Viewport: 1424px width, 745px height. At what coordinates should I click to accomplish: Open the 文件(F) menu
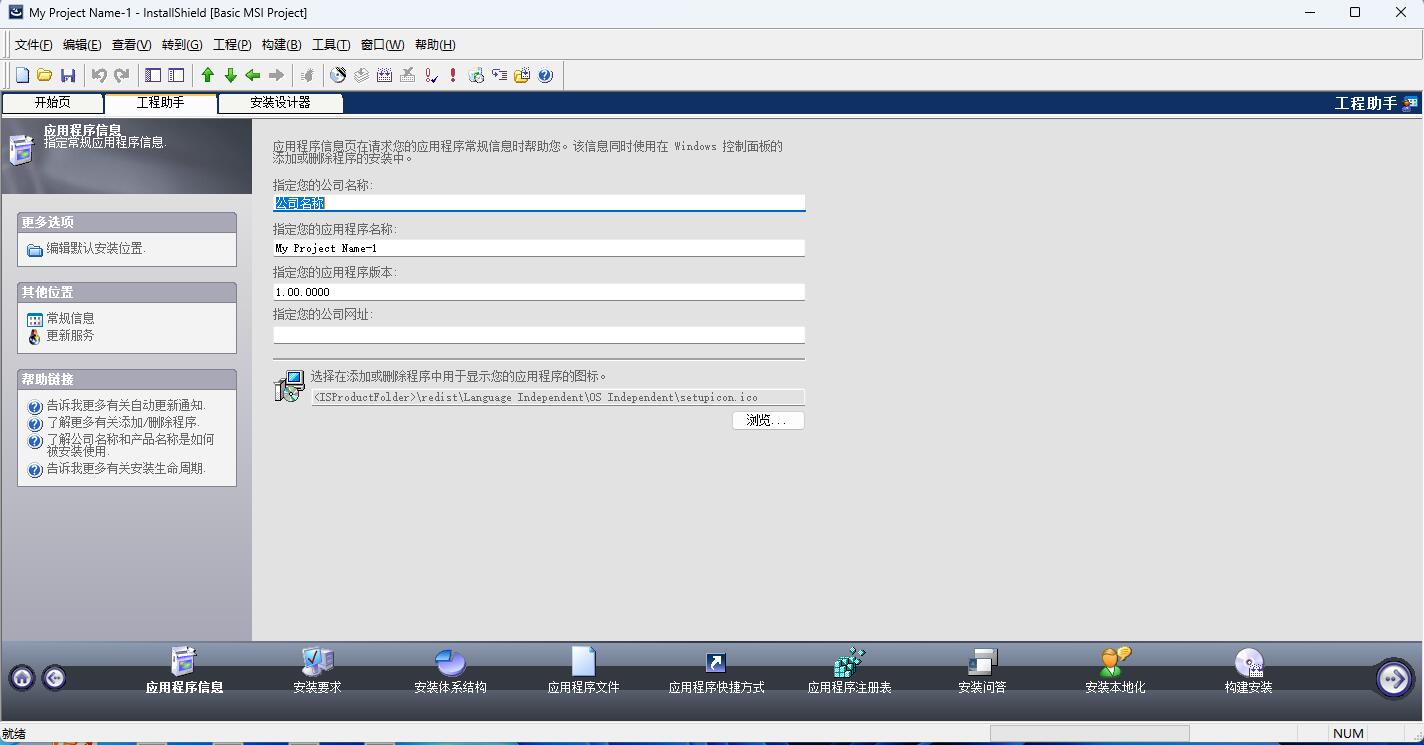(x=33, y=45)
